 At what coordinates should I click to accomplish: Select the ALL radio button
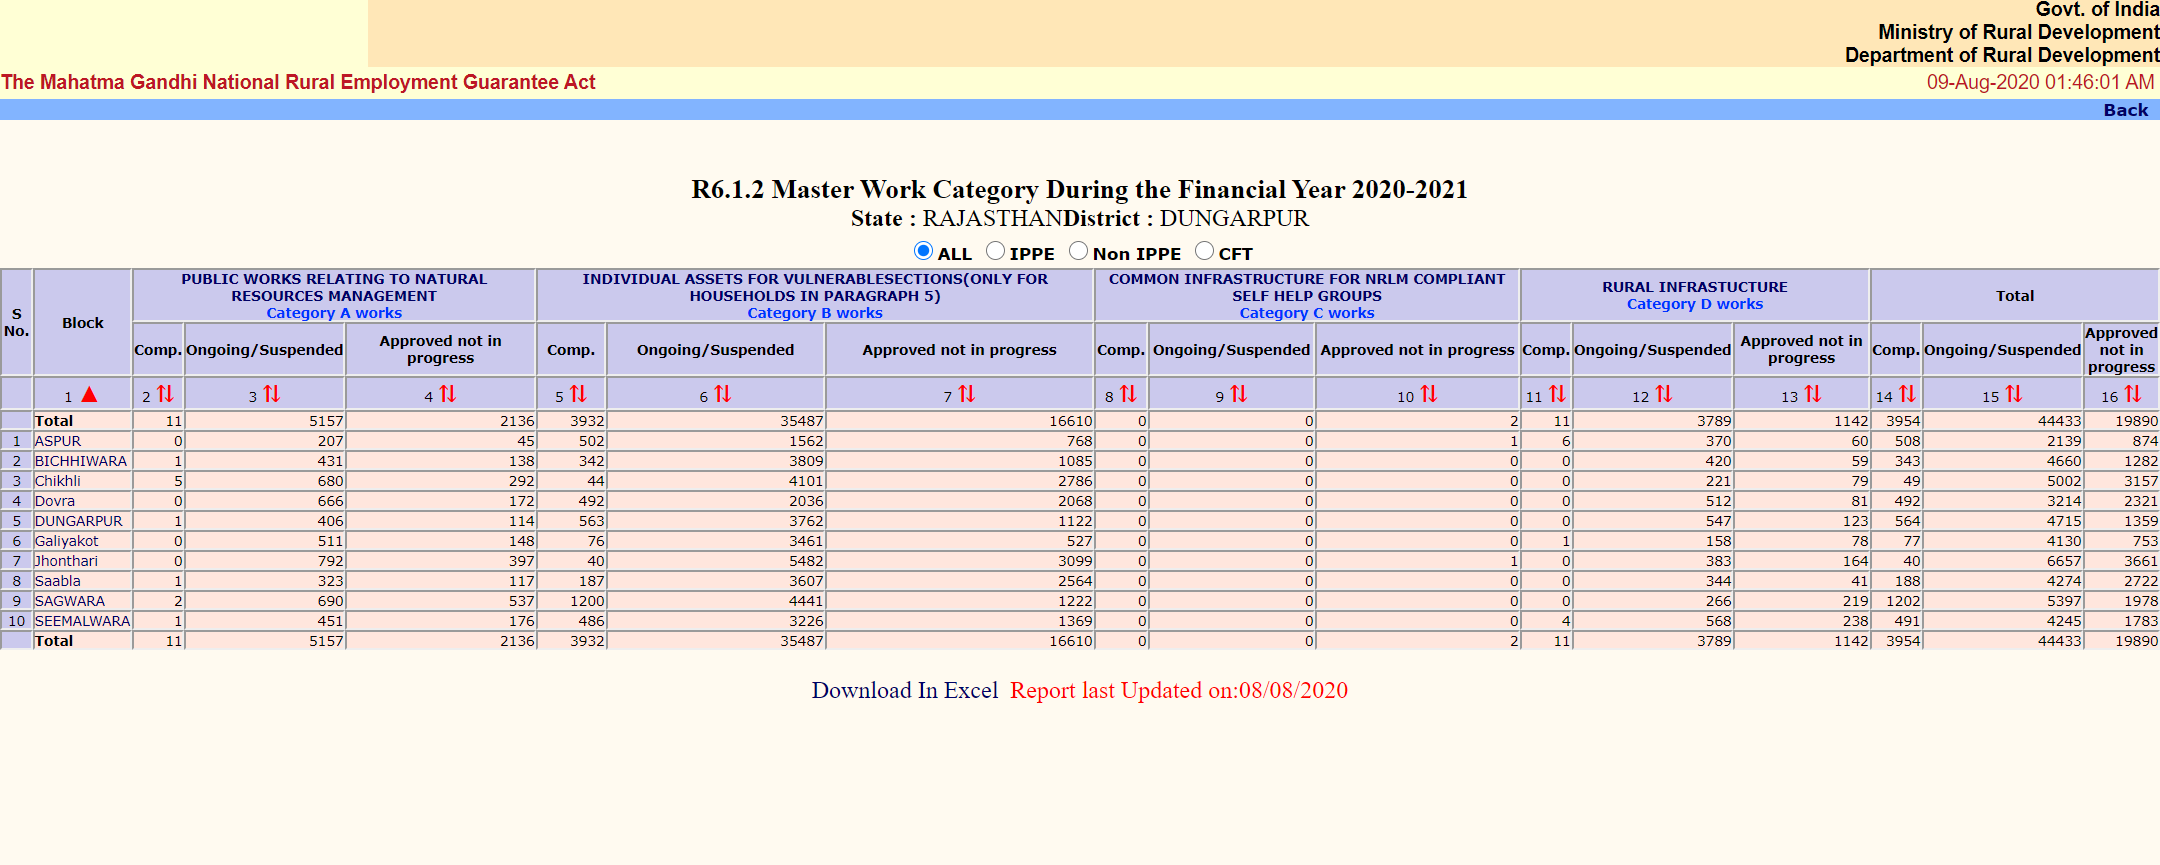pos(923,251)
